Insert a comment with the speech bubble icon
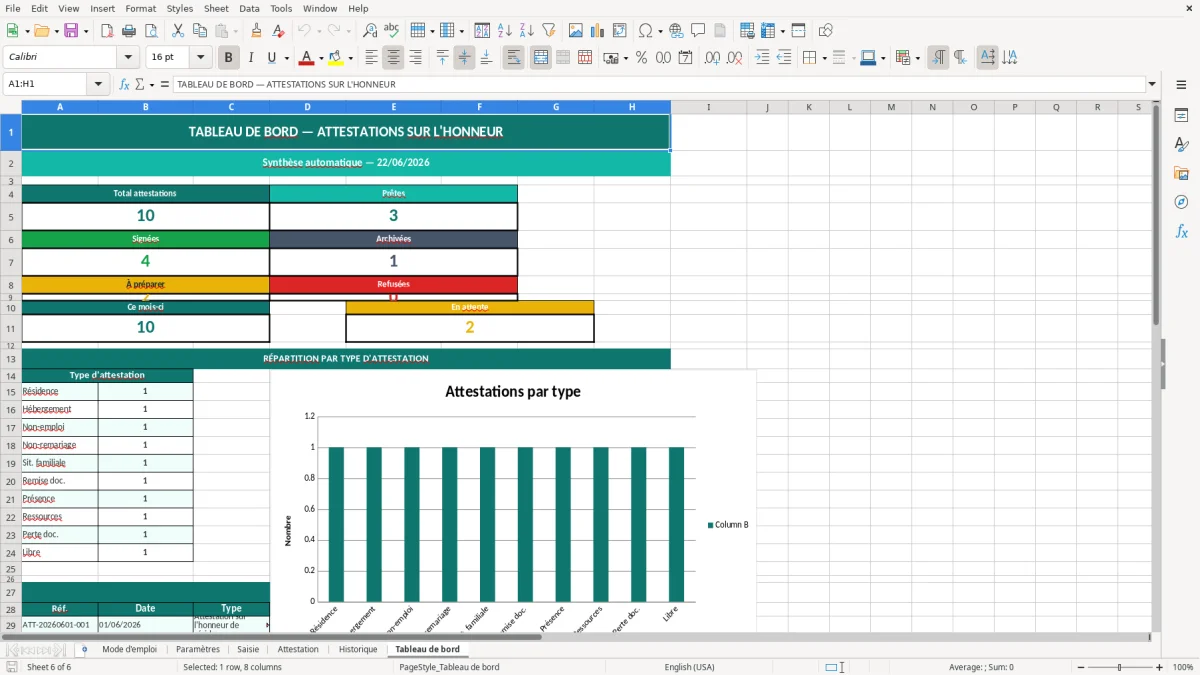The image size is (1200, 675). 698,31
